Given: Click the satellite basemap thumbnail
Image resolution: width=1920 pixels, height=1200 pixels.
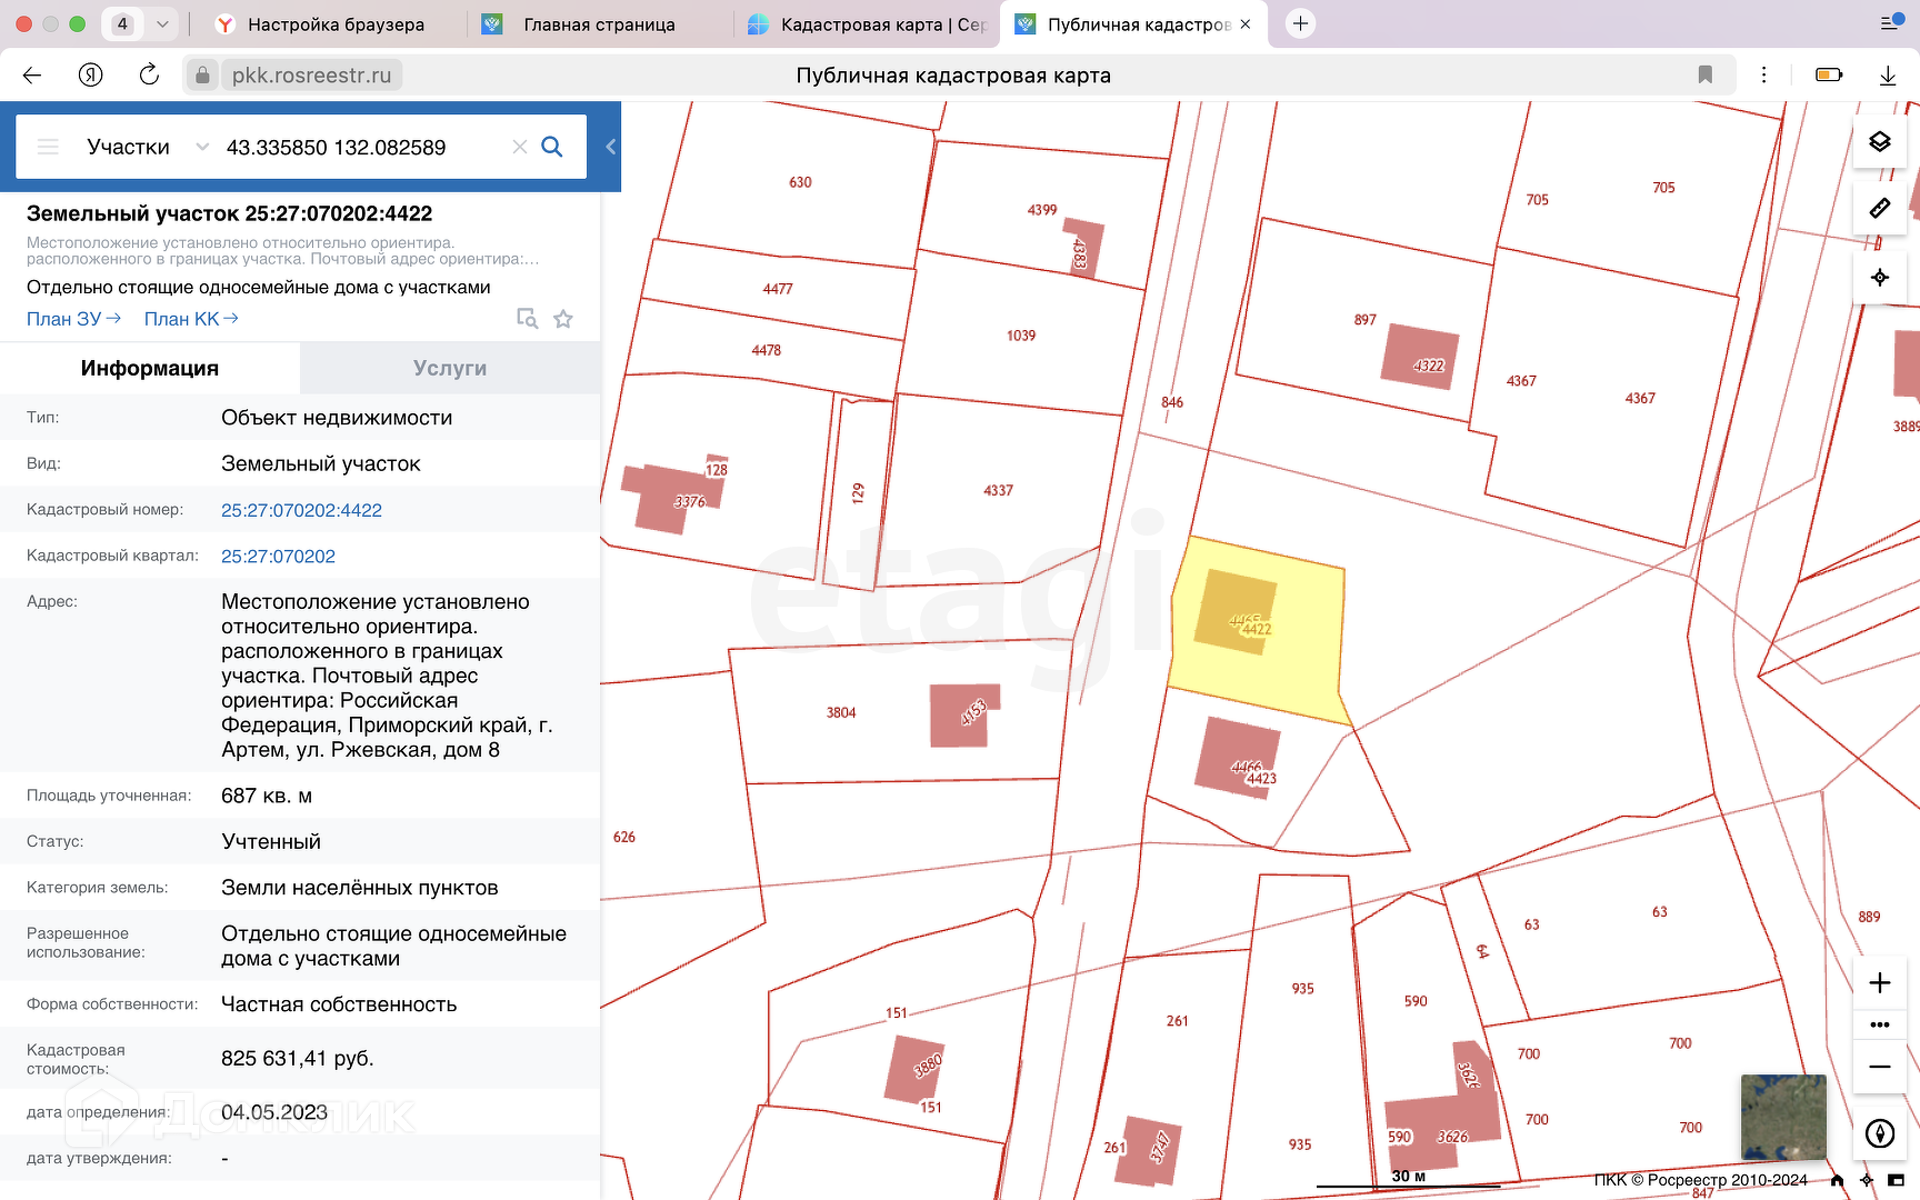Looking at the screenshot, I should (x=1783, y=1116).
